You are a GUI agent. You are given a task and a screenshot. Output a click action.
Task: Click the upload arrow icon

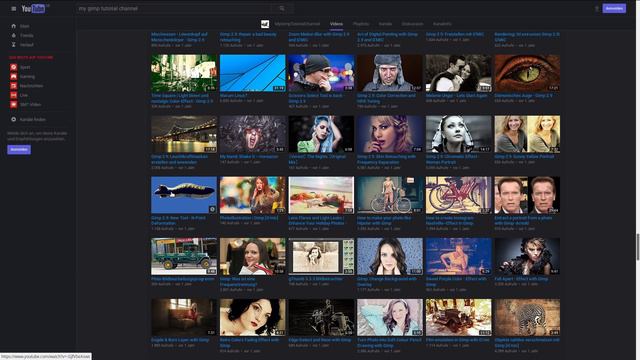coord(597,9)
